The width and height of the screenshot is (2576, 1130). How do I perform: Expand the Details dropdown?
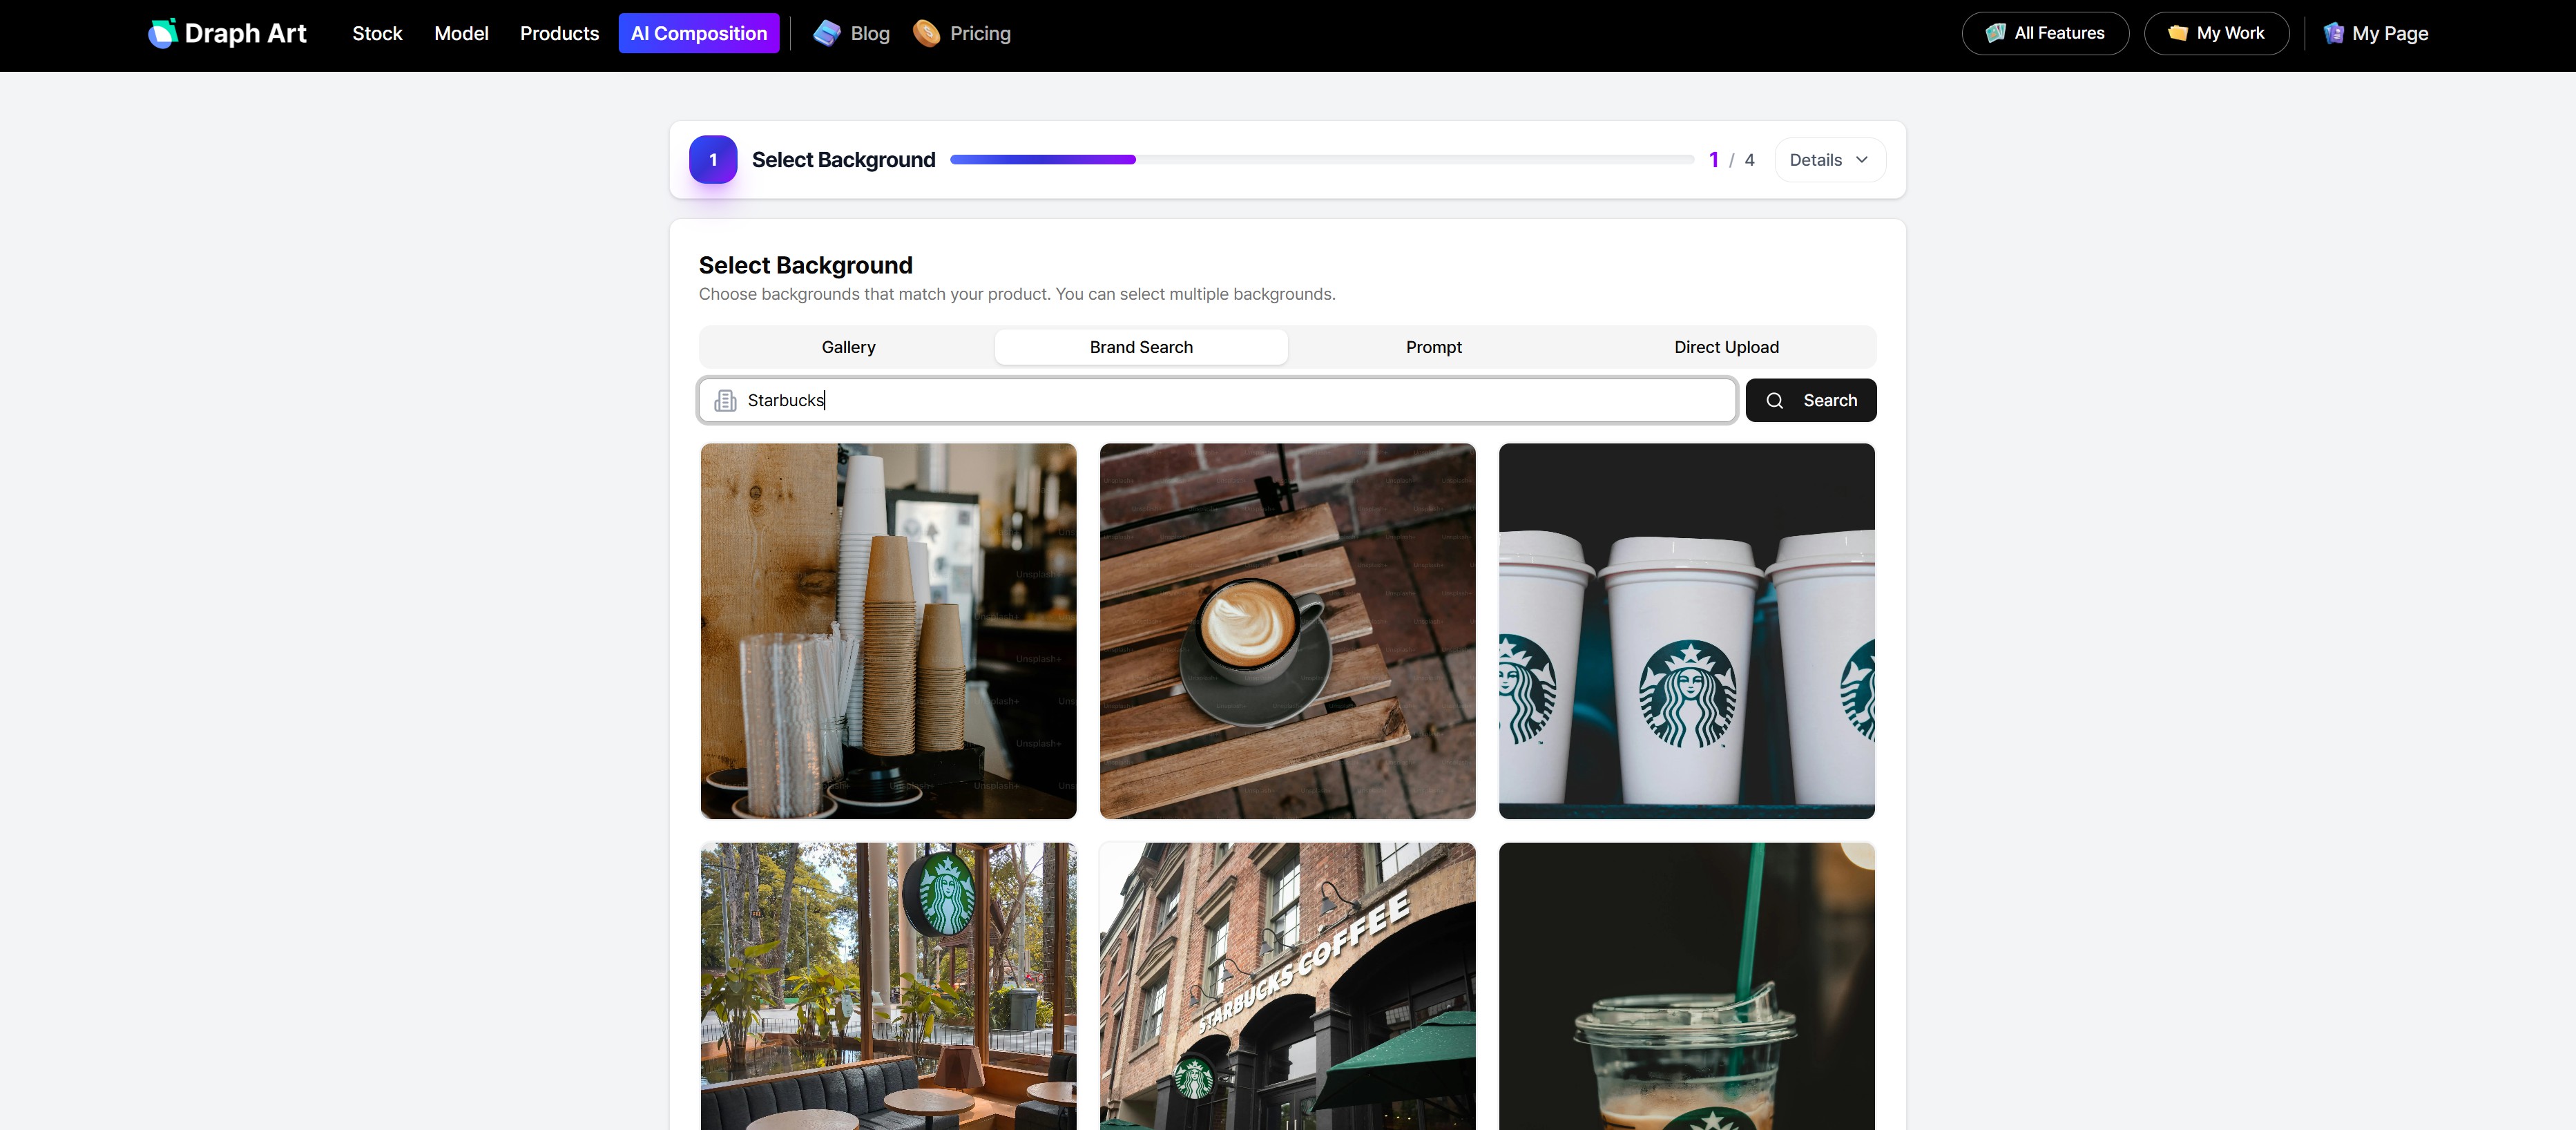click(x=1830, y=160)
